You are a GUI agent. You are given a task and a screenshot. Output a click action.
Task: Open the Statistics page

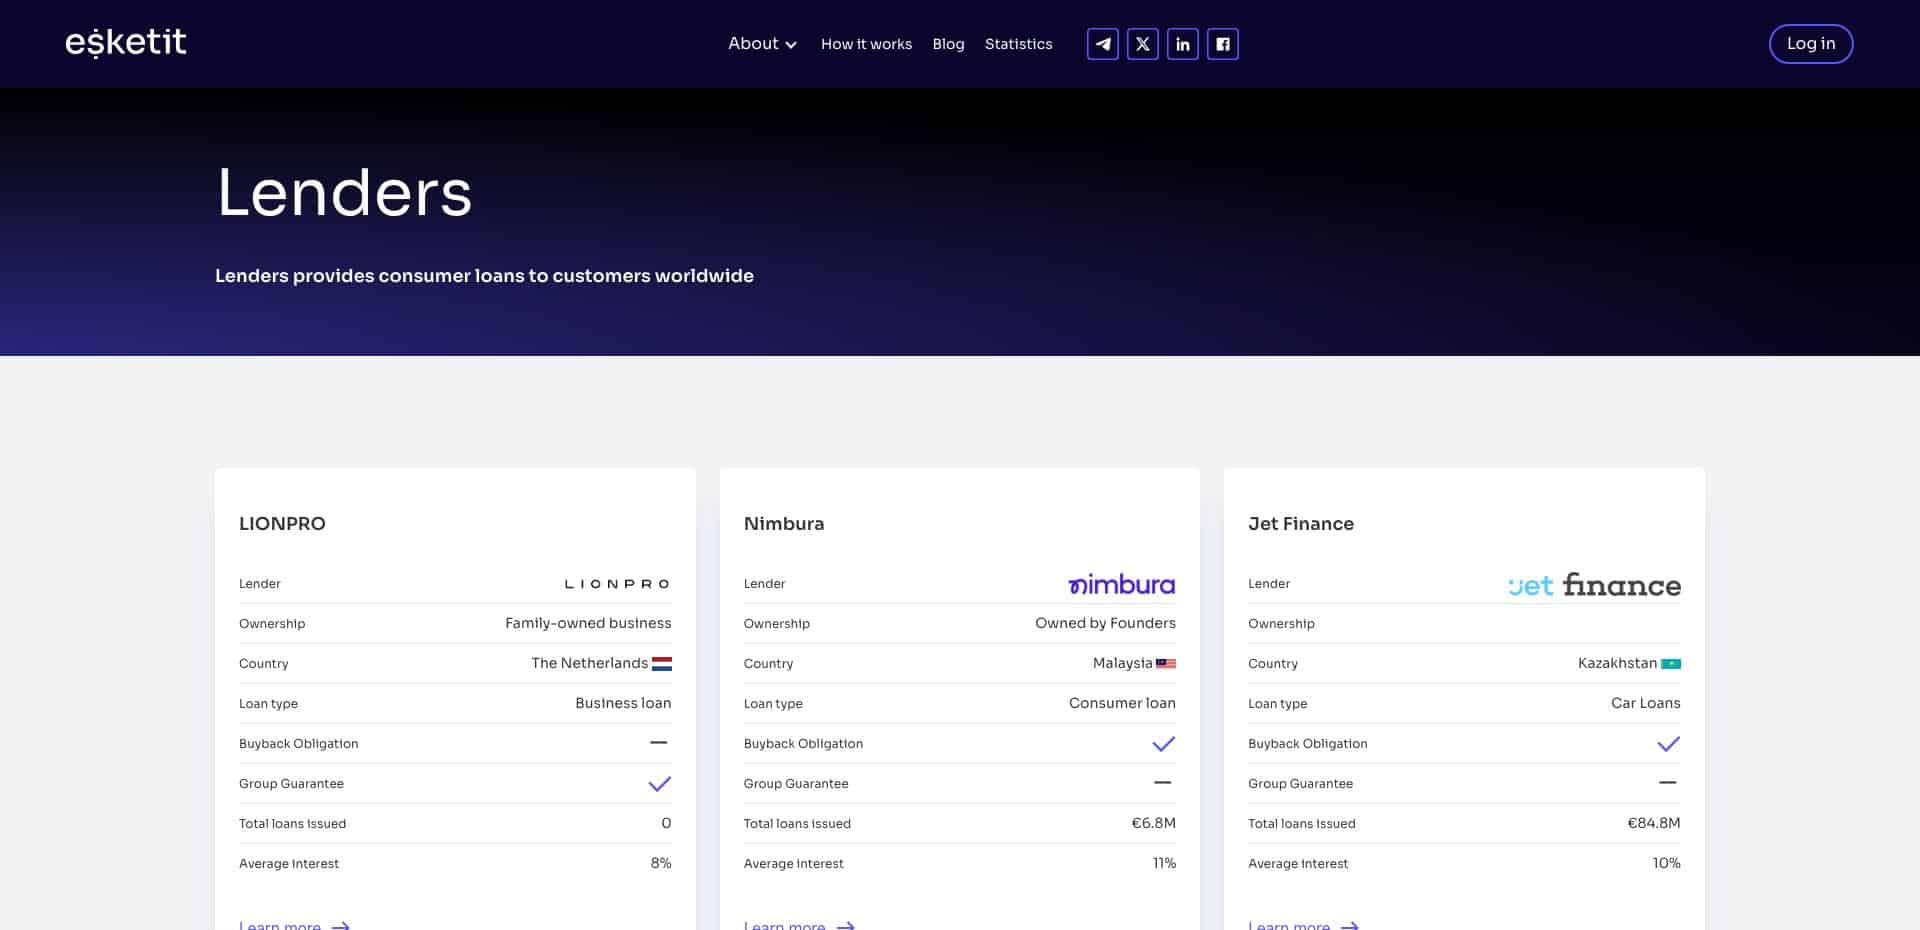pos(1018,44)
